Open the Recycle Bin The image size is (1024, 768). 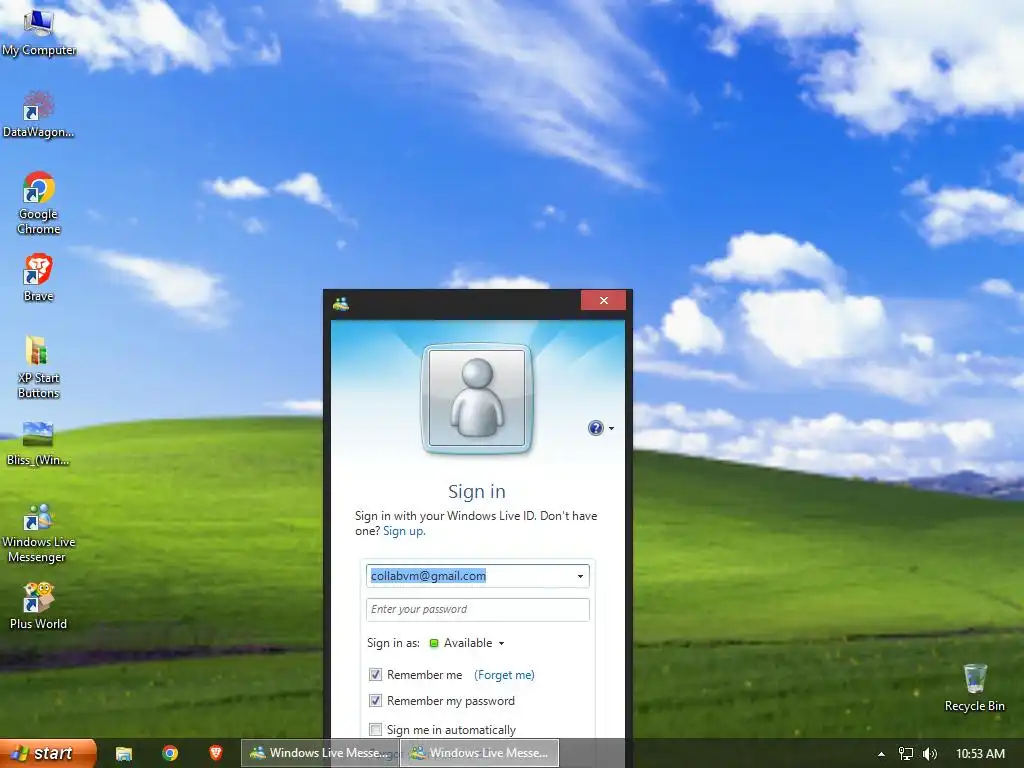974,688
